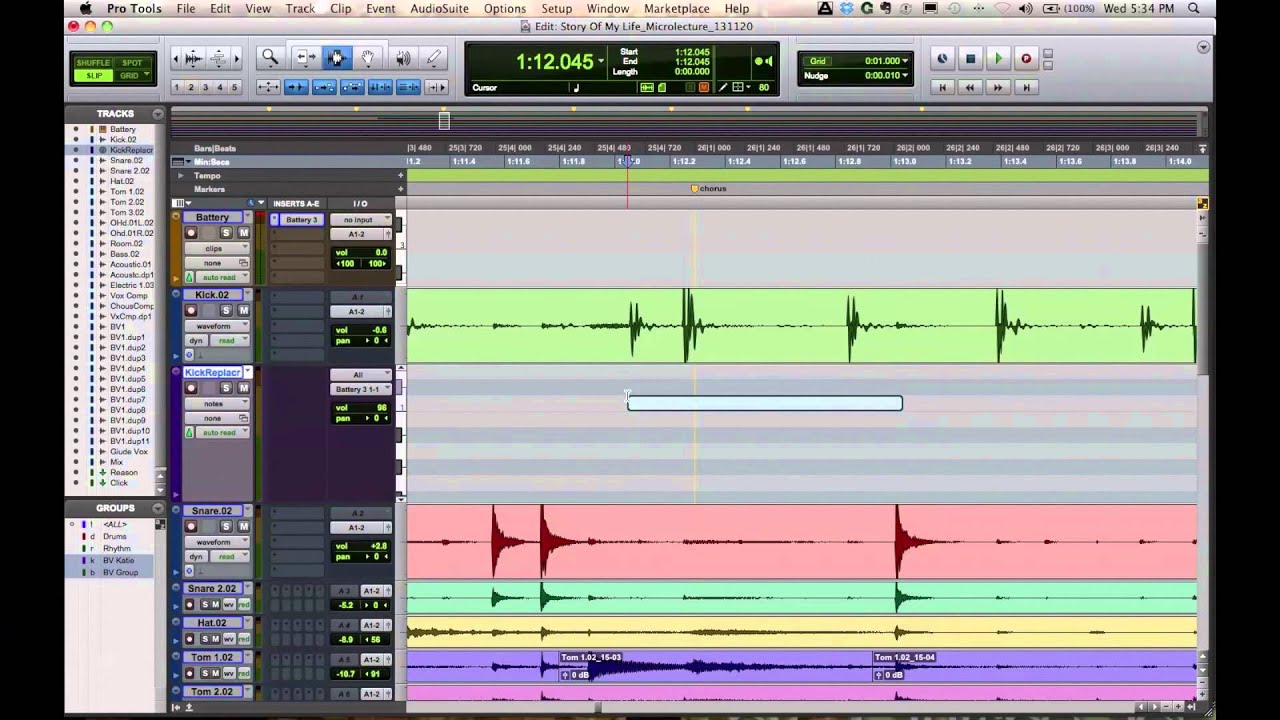Select the Grabber hand tool
The width and height of the screenshot is (1280, 720).
[367, 58]
